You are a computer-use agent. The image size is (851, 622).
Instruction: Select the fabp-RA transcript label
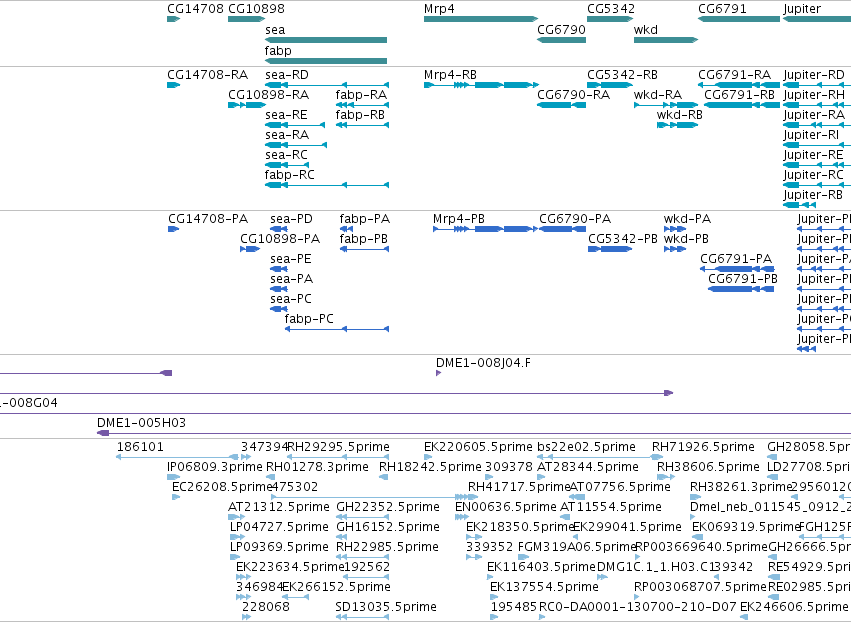point(361,95)
